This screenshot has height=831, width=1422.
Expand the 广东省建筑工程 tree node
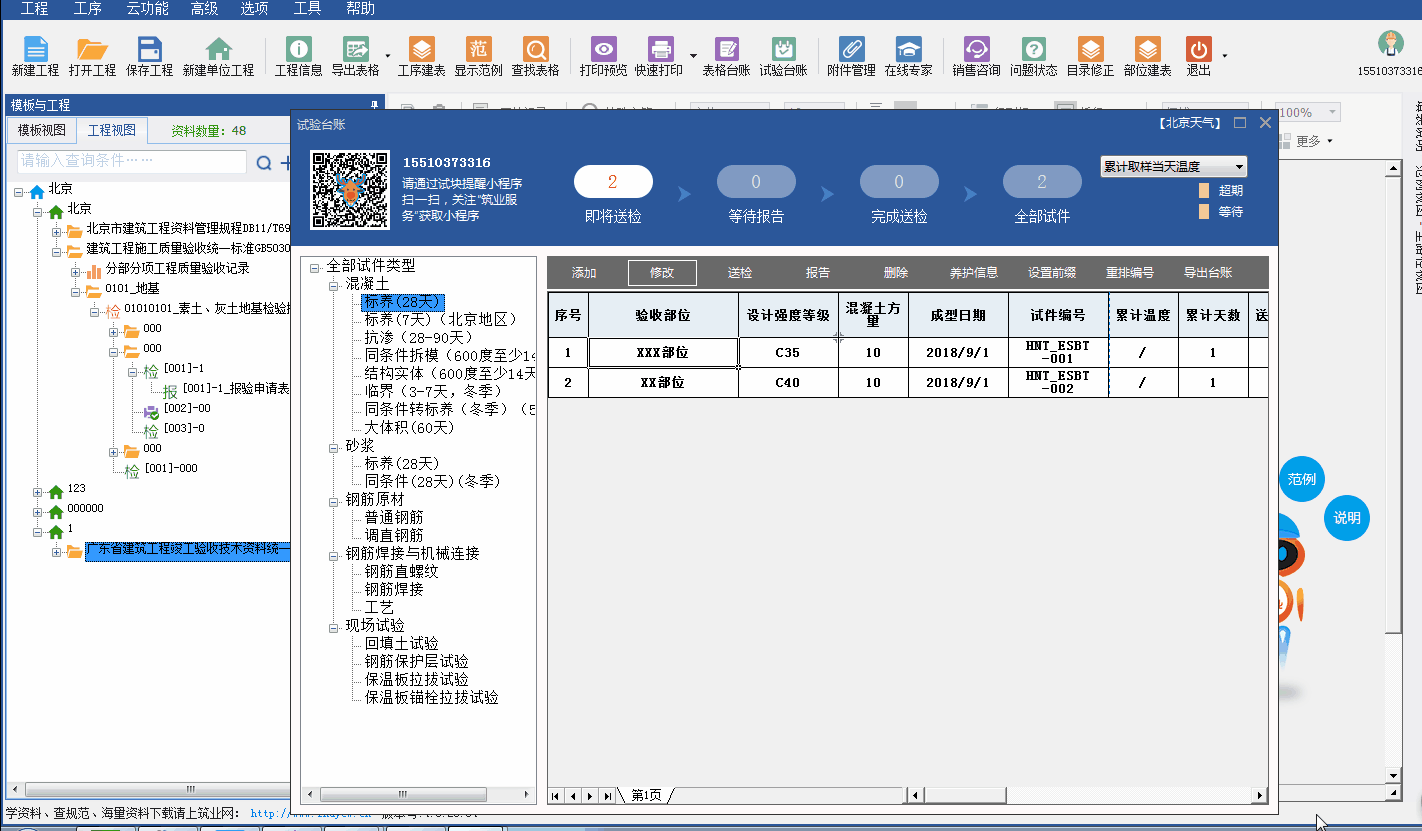[56, 552]
